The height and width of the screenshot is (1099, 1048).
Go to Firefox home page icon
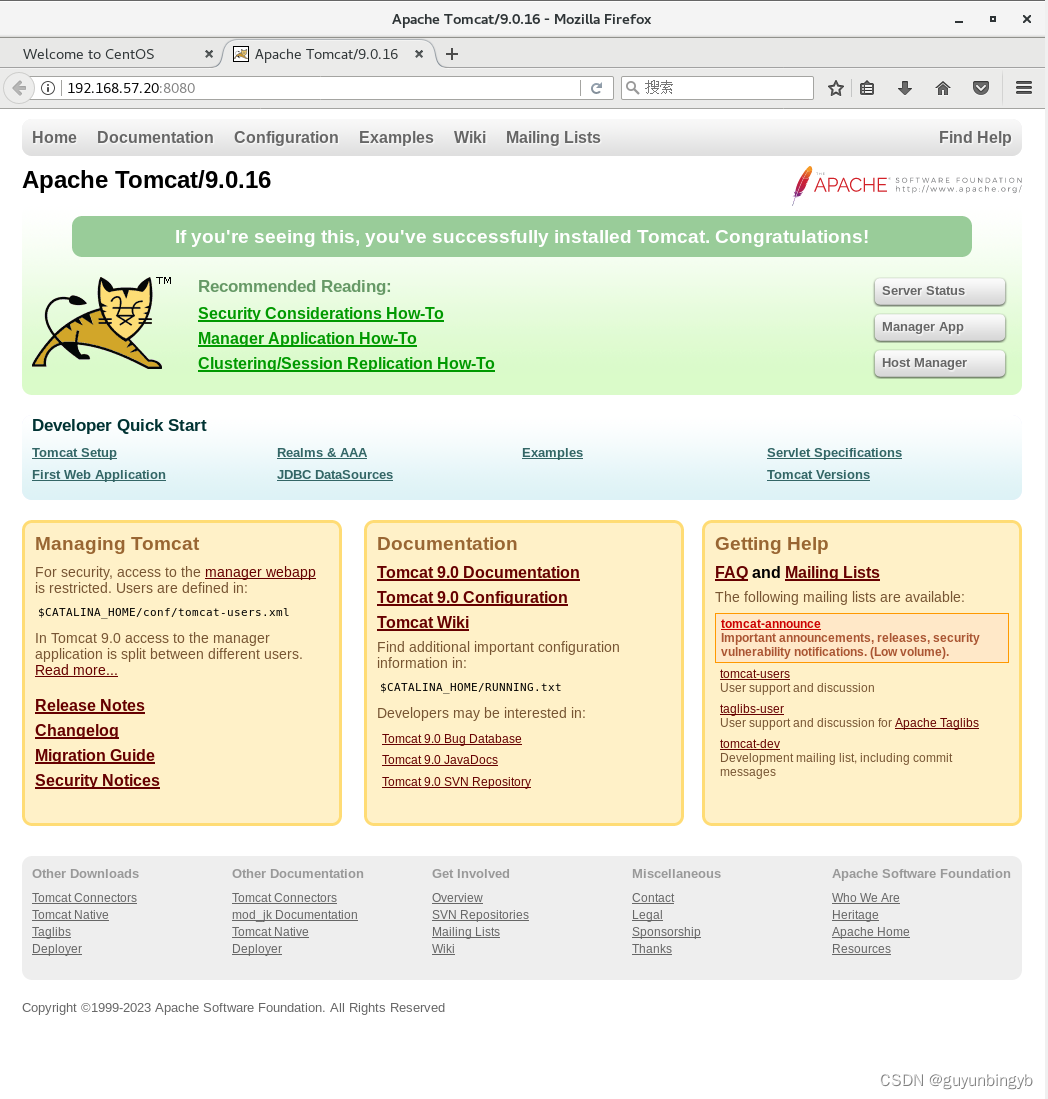[x=943, y=88]
